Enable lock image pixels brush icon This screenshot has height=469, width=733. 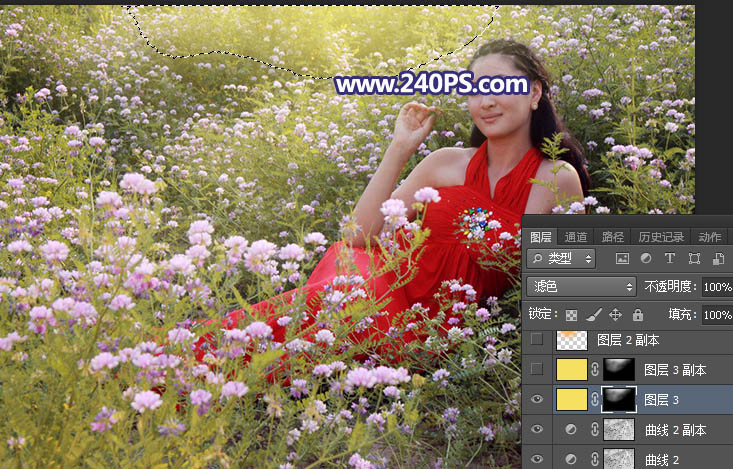[593, 314]
